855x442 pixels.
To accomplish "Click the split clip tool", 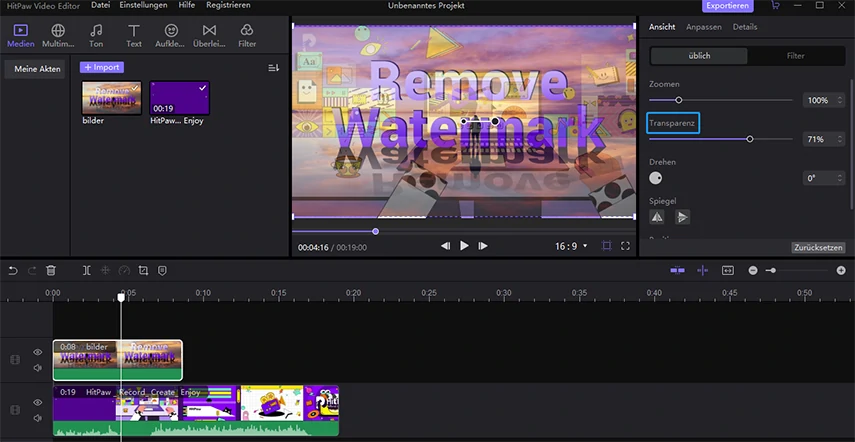I will [87, 270].
